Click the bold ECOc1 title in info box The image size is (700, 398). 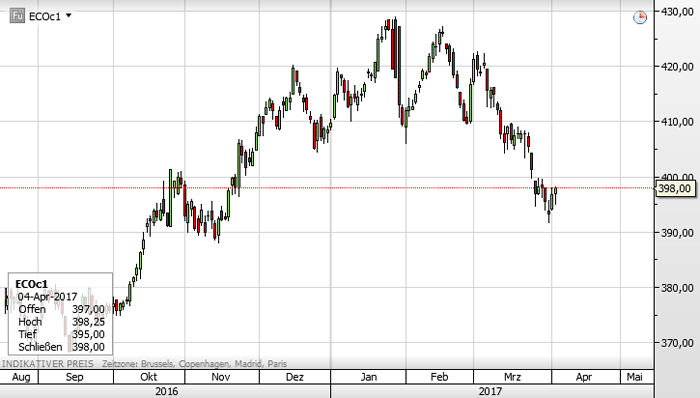pyautogui.click(x=32, y=284)
